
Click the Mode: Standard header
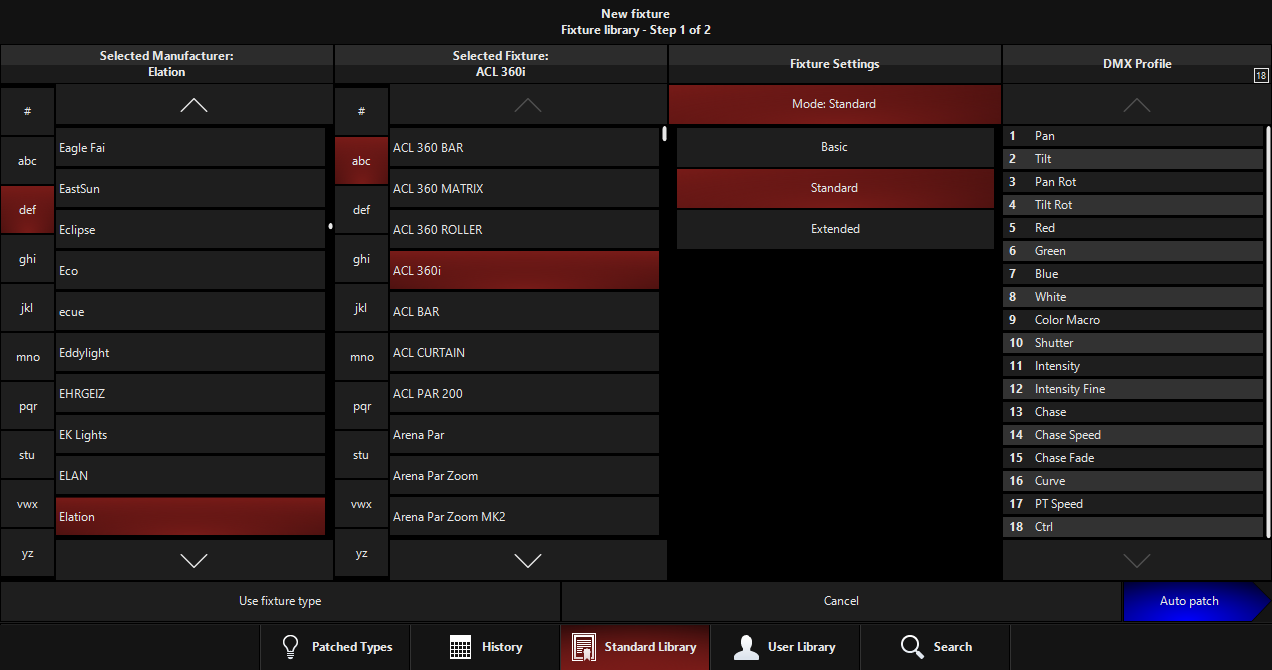[835, 104]
